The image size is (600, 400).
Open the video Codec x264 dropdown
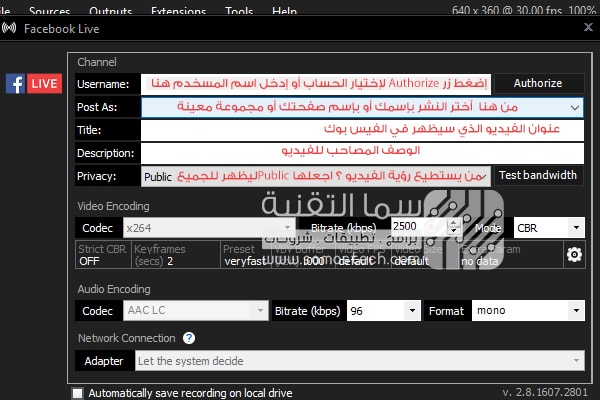209,228
